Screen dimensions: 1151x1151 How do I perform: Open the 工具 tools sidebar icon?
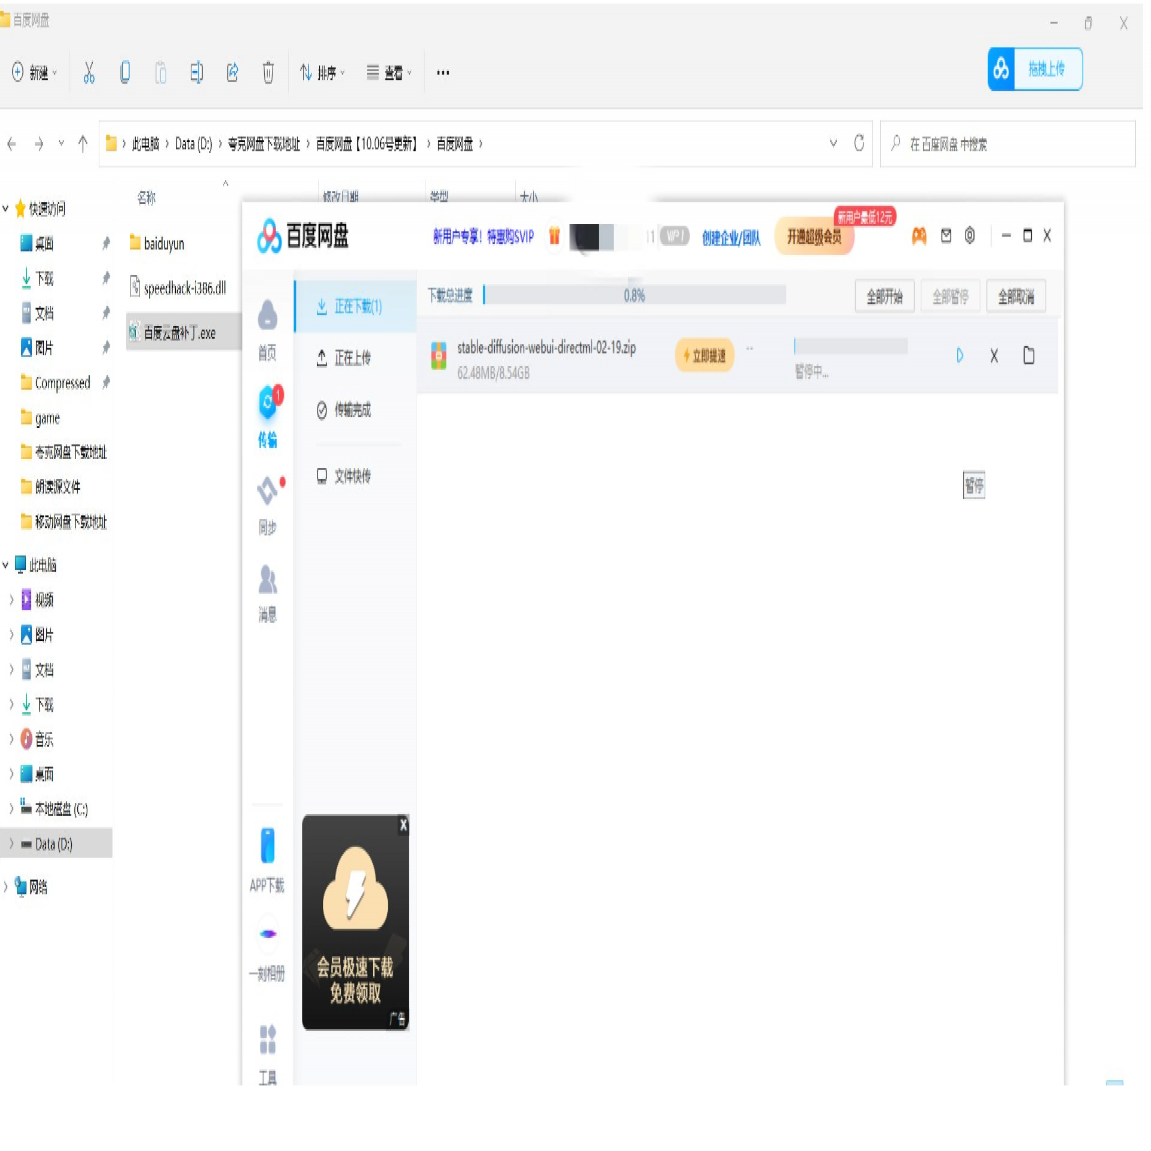267,1054
